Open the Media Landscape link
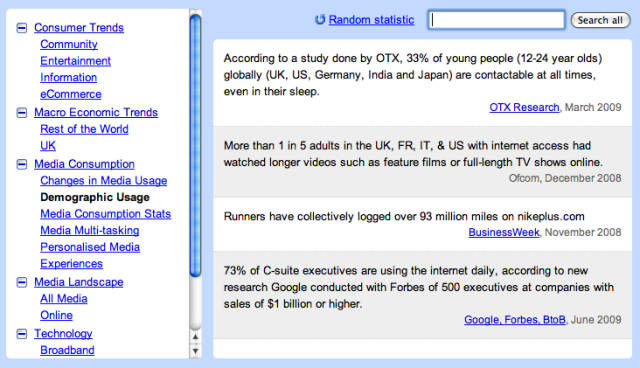640x368 pixels. pyautogui.click(x=79, y=282)
